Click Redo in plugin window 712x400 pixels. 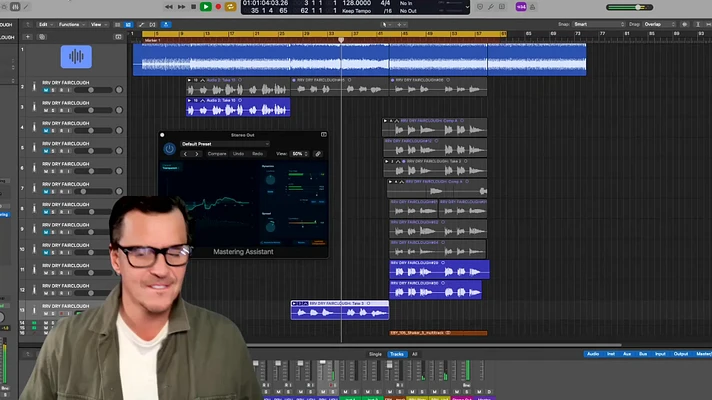coord(257,154)
